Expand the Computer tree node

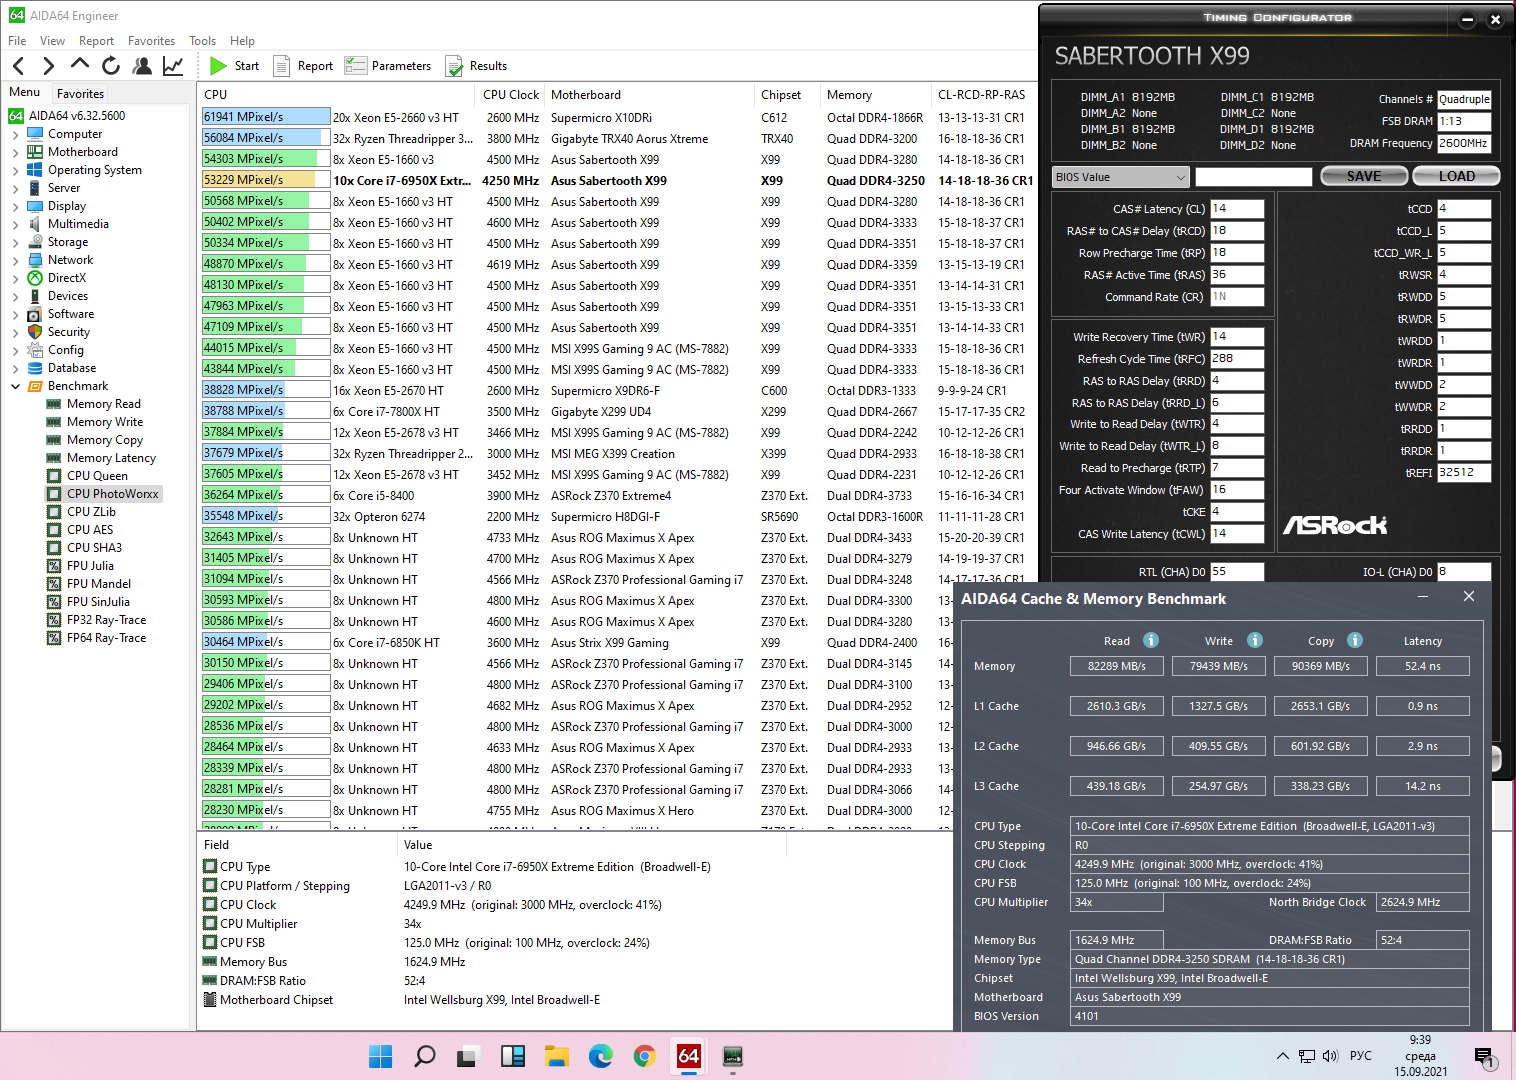point(15,134)
